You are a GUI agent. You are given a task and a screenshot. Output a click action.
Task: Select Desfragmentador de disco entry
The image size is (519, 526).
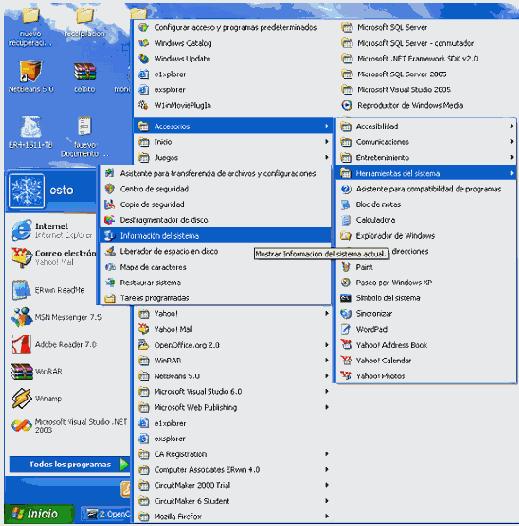pyautogui.click(x=215, y=220)
